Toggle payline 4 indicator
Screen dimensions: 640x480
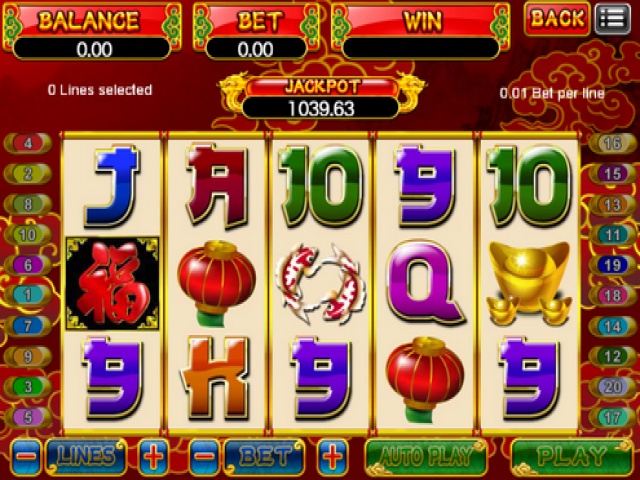28,143
